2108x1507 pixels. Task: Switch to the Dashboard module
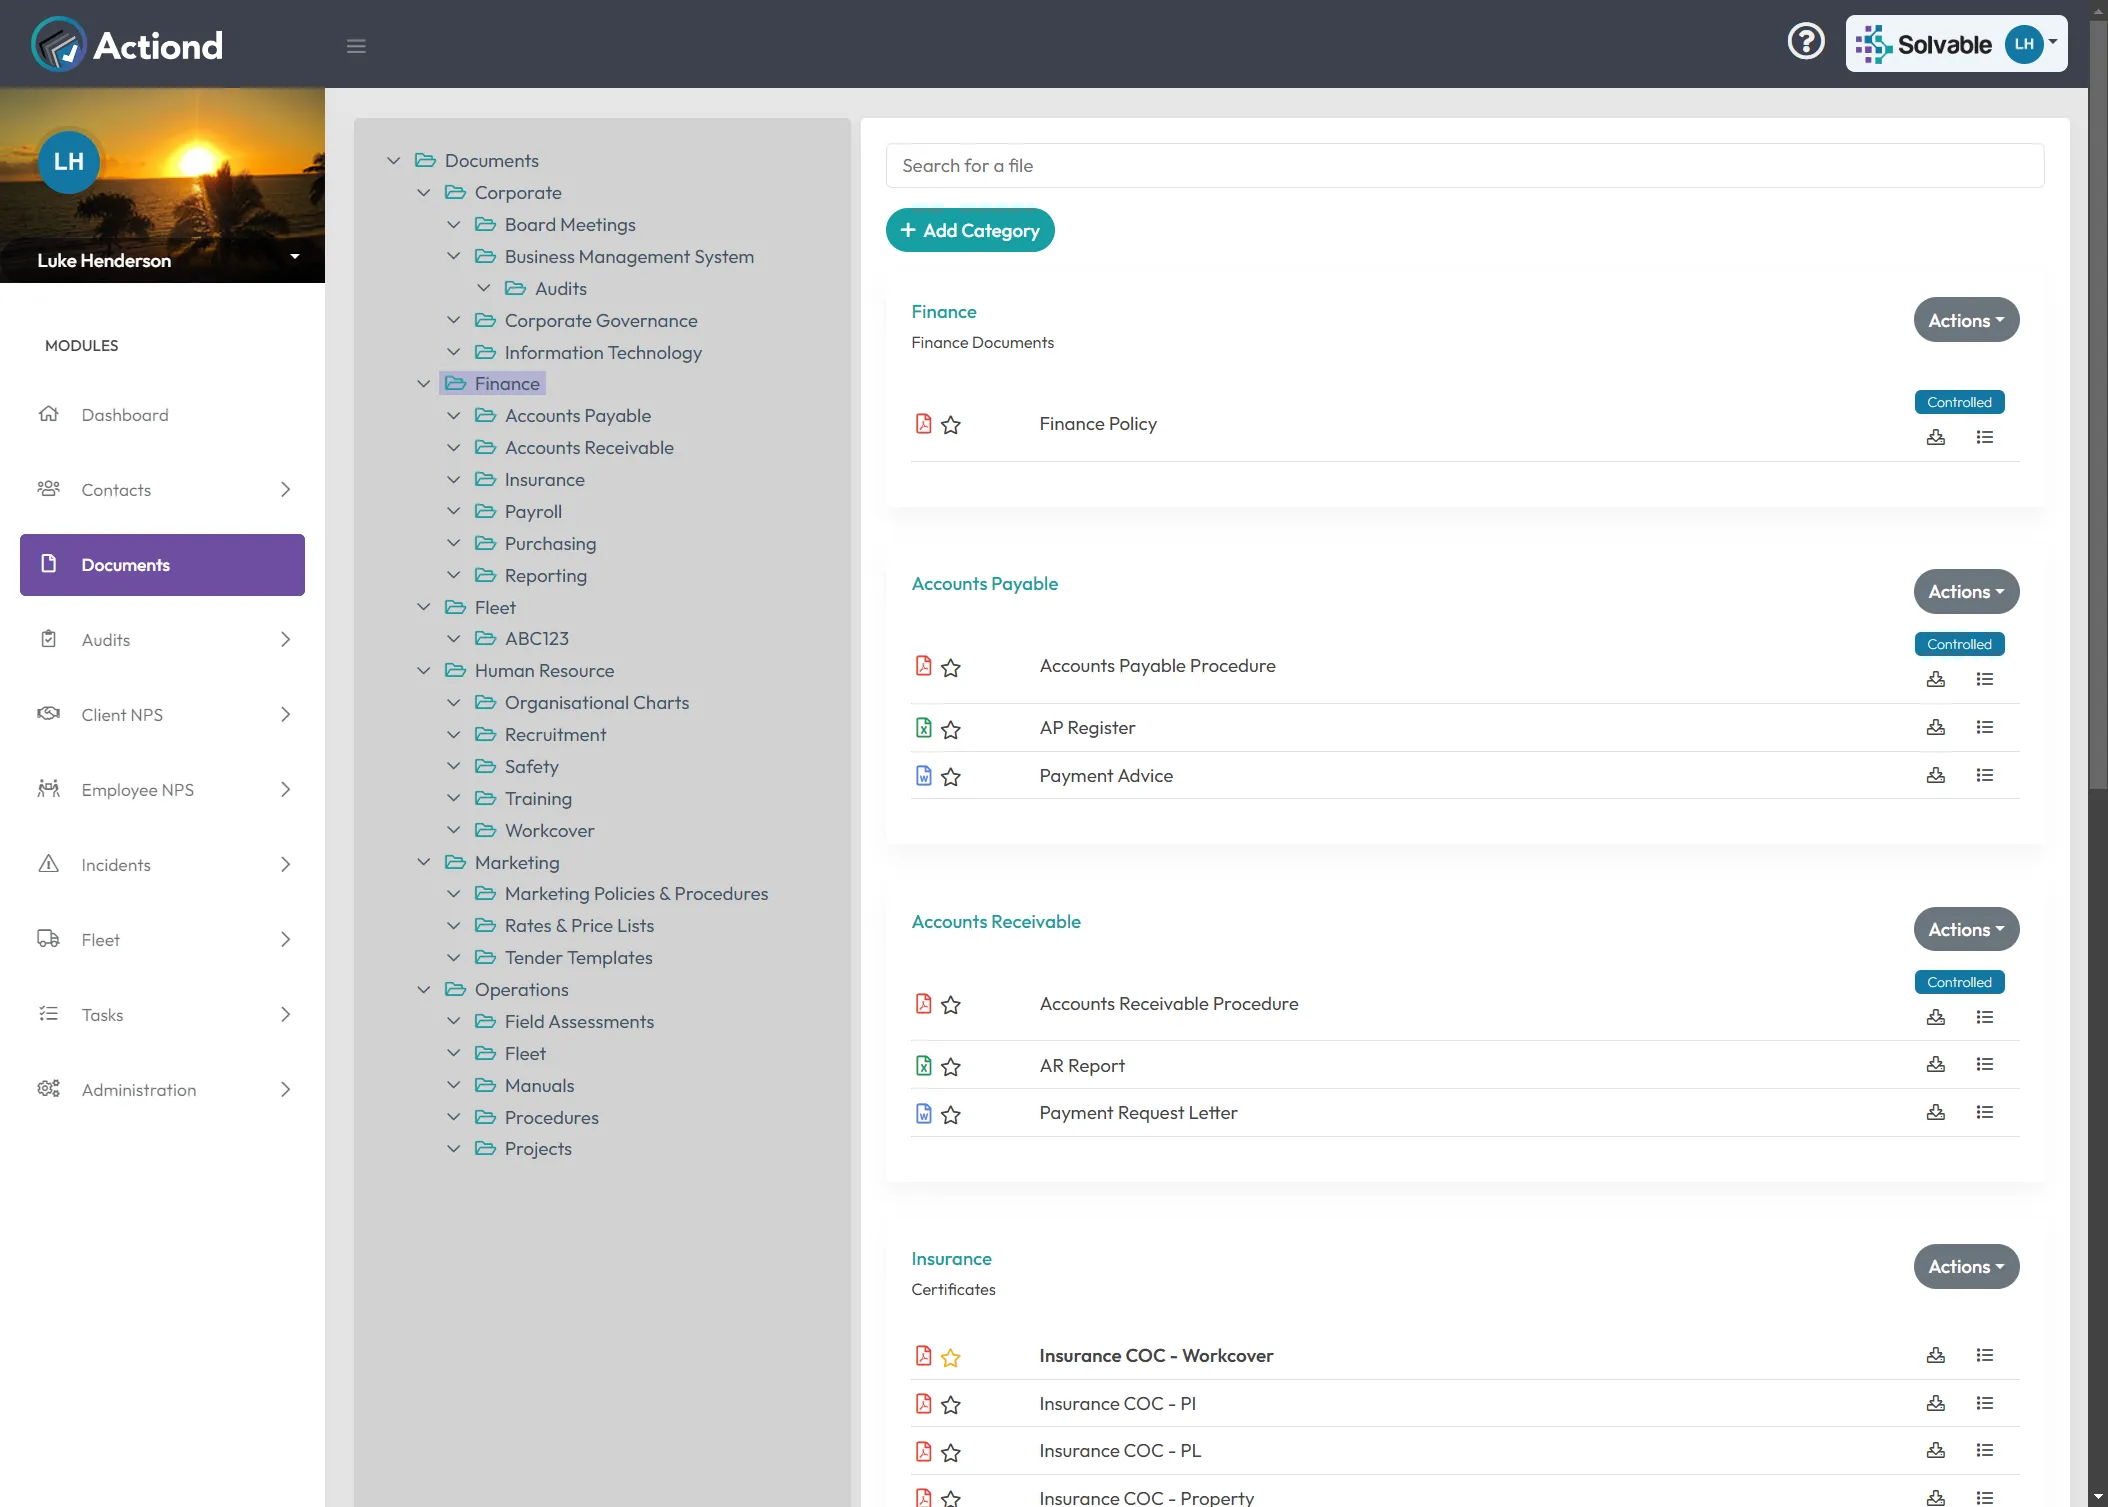[123, 414]
